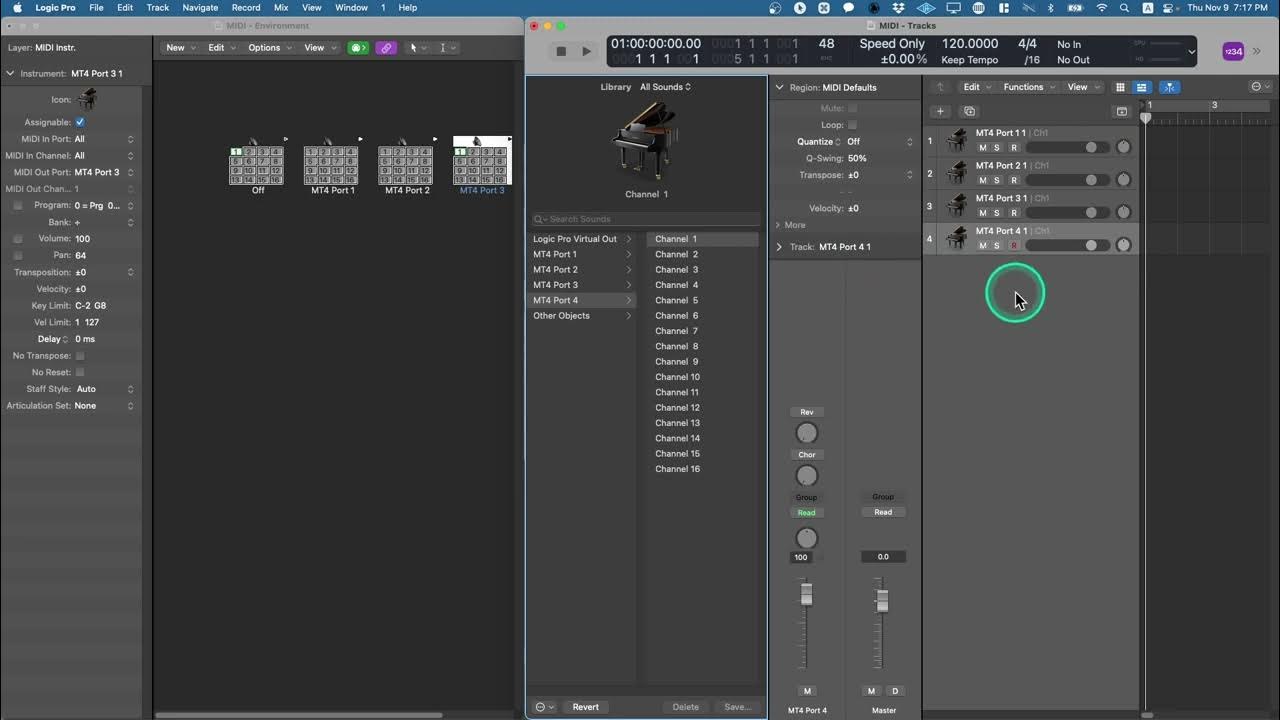Open the All Sounds dropdown in Library
The image size is (1280, 720).
click(665, 87)
